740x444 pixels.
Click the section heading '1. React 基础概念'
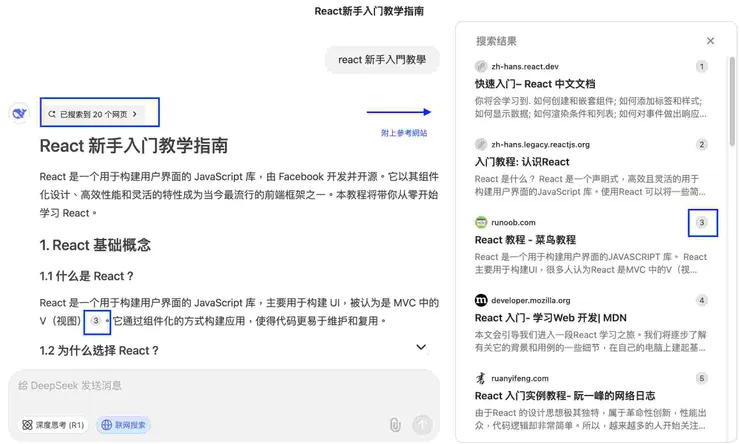[95, 245]
